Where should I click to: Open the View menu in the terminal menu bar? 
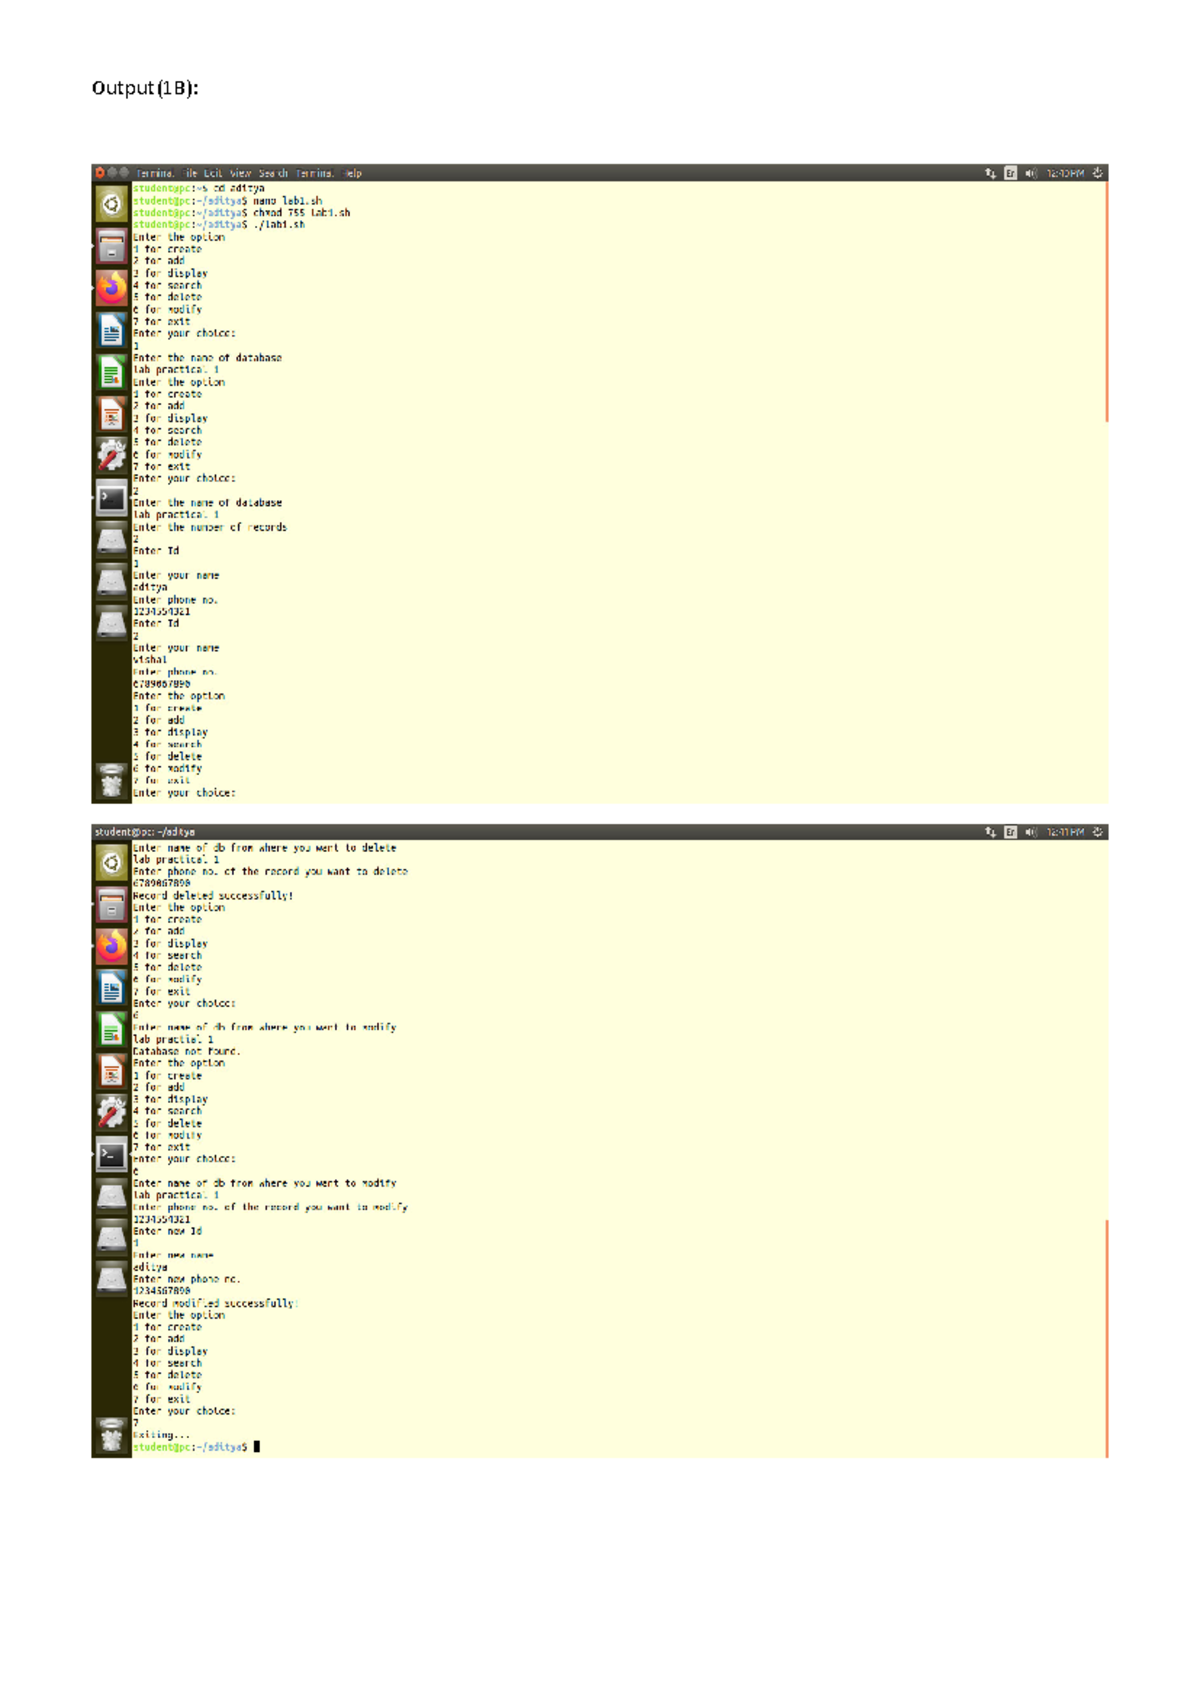pyautogui.click(x=241, y=173)
